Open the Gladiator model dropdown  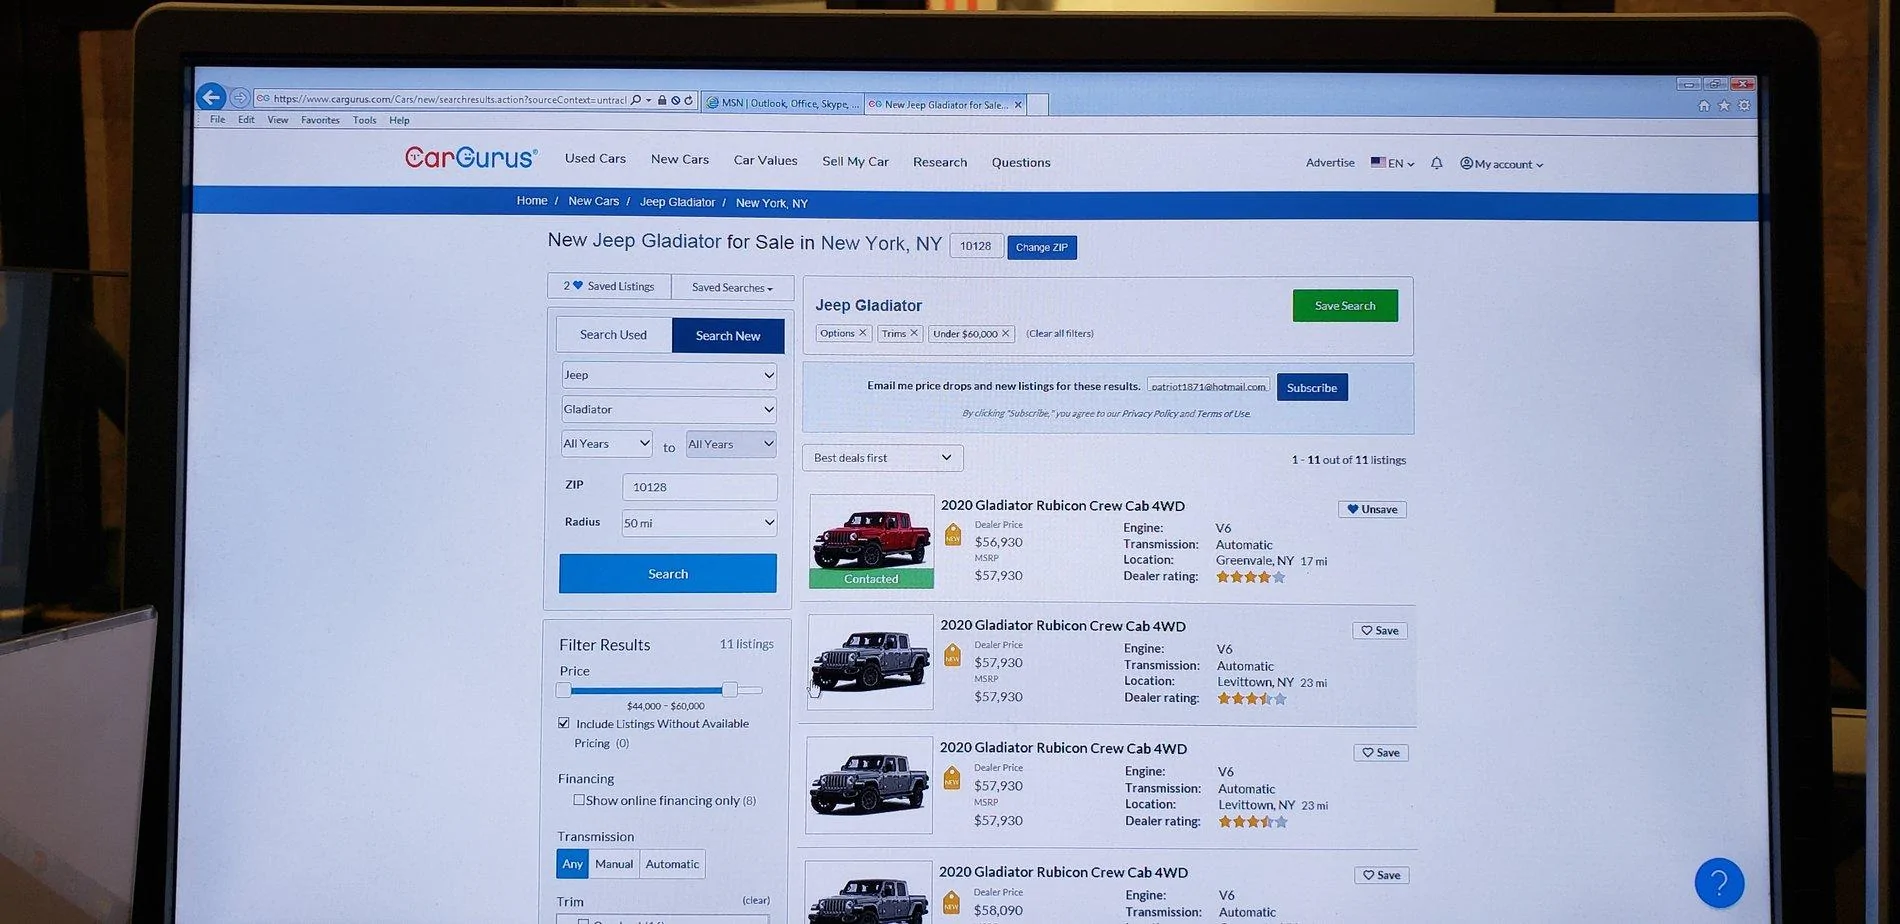click(669, 409)
